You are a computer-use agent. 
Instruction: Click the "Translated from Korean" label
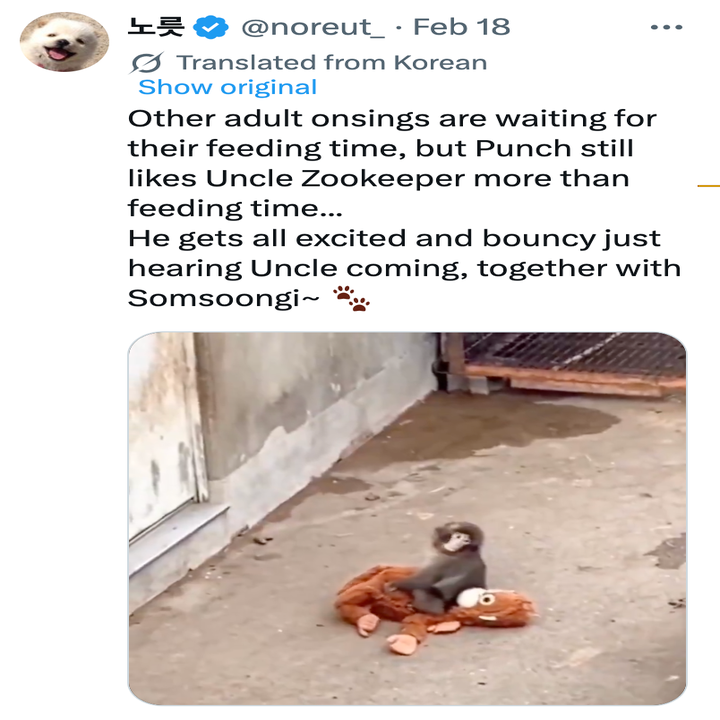(331, 62)
